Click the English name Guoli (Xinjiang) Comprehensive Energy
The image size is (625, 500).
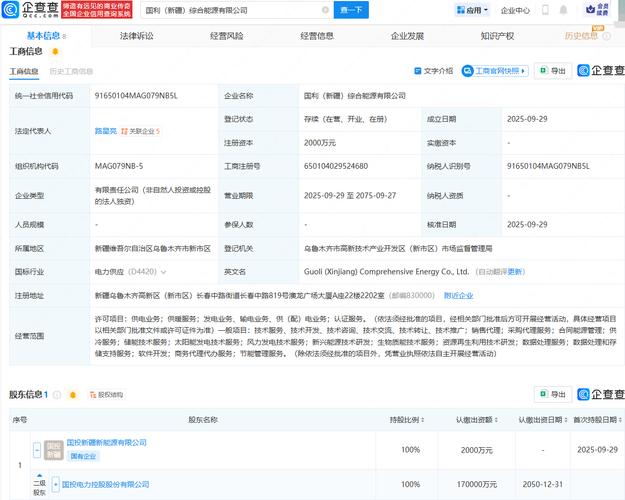(x=386, y=272)
